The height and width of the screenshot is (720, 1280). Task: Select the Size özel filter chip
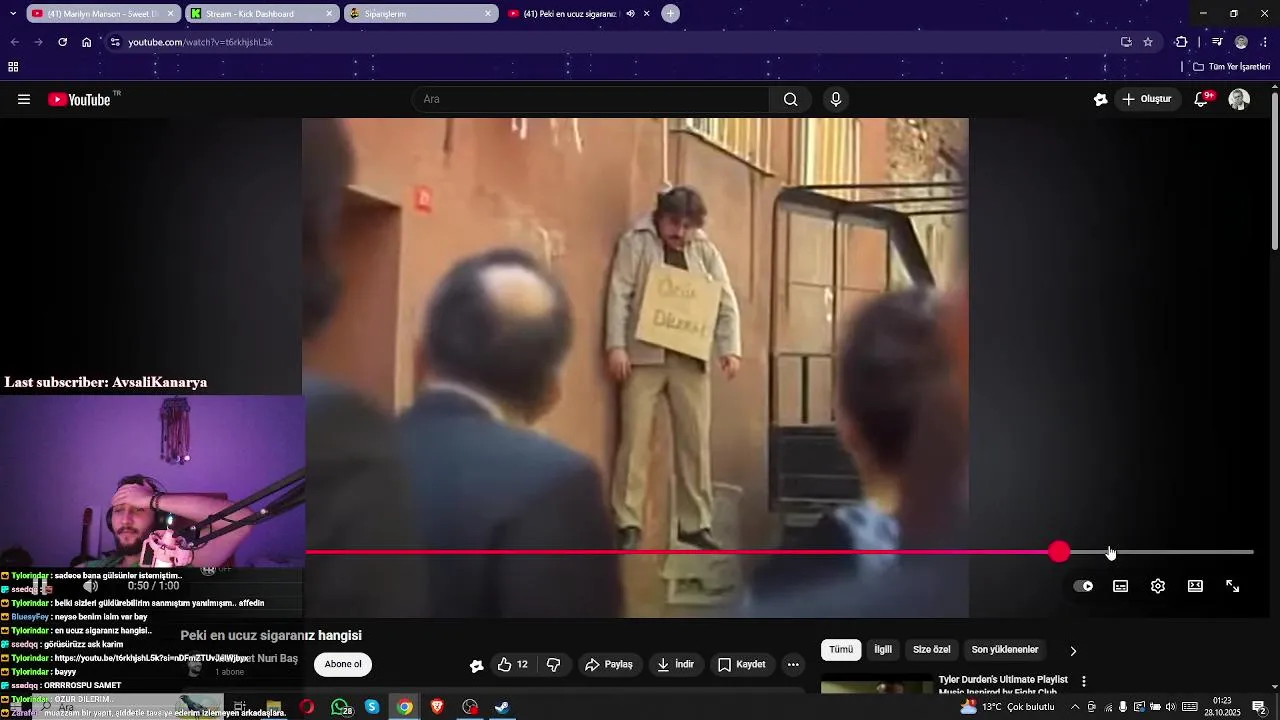(x=932, y=650)
